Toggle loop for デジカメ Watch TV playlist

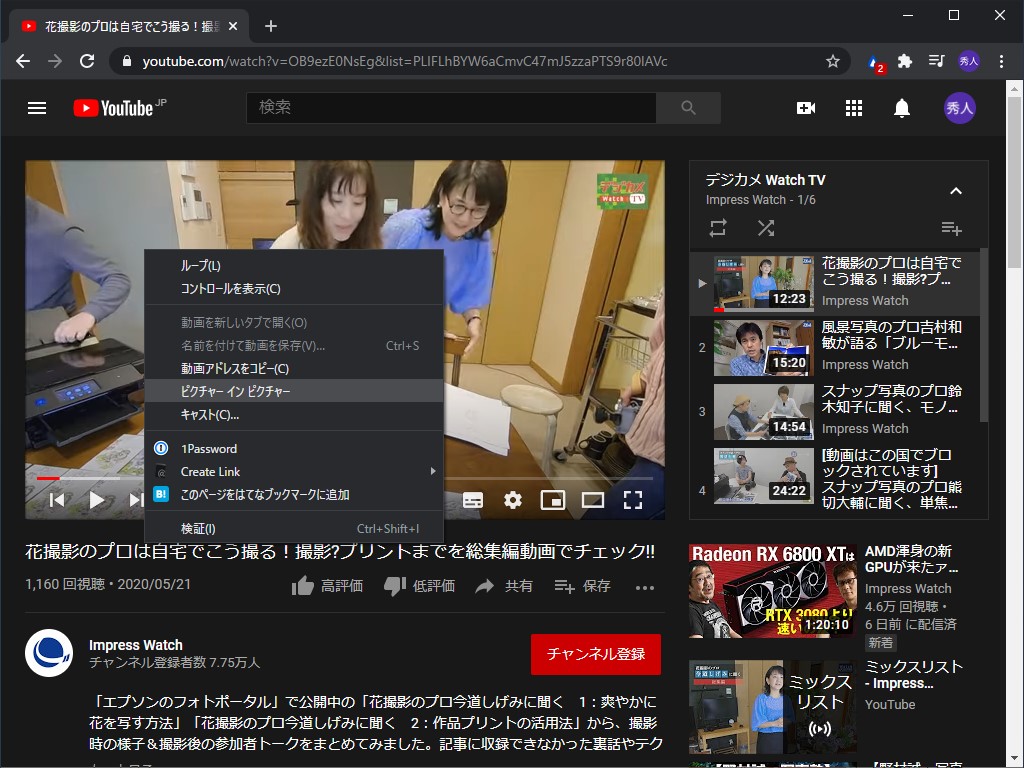point(717,228)
